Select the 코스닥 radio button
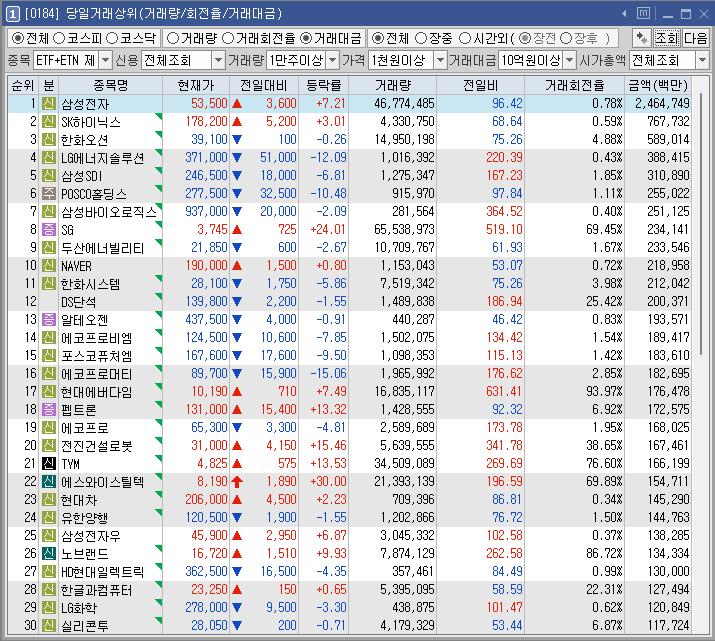715x641 pixels. point(112,38)
